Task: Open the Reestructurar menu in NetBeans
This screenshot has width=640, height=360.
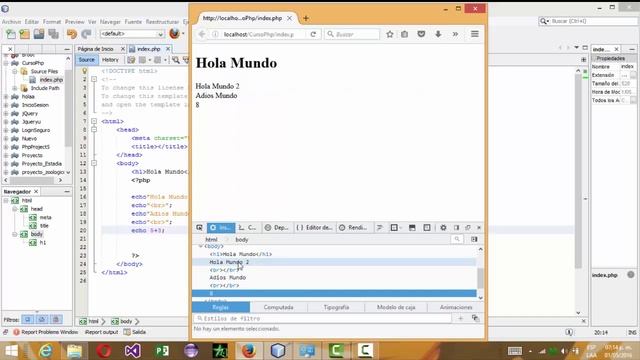Action: pyautogui.click(x=162, y=22)
